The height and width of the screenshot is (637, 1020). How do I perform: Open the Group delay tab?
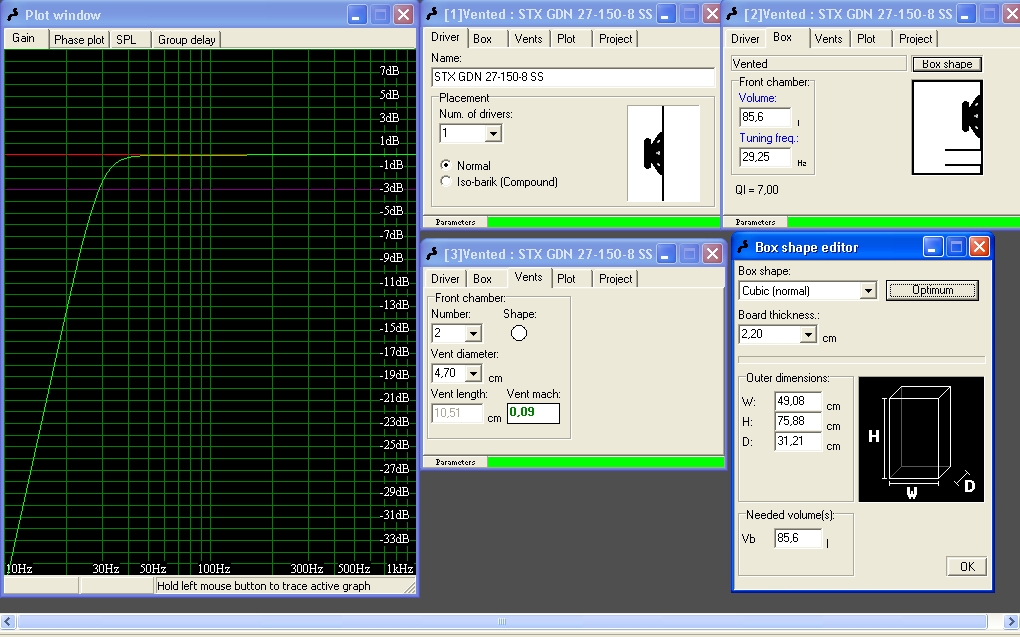186,40
